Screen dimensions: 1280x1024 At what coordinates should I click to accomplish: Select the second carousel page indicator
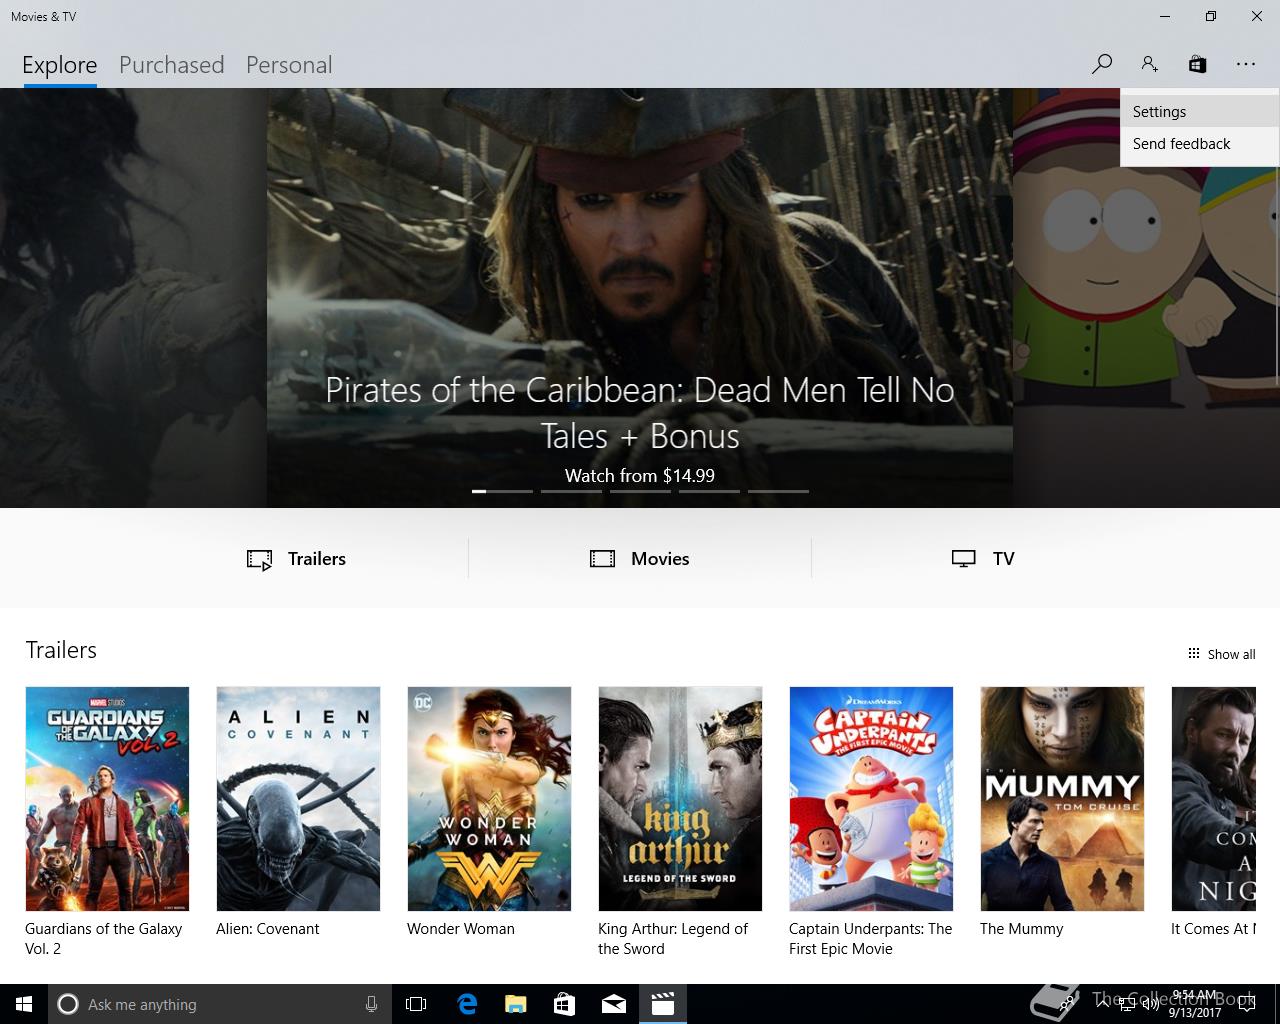tap(571, 491)
